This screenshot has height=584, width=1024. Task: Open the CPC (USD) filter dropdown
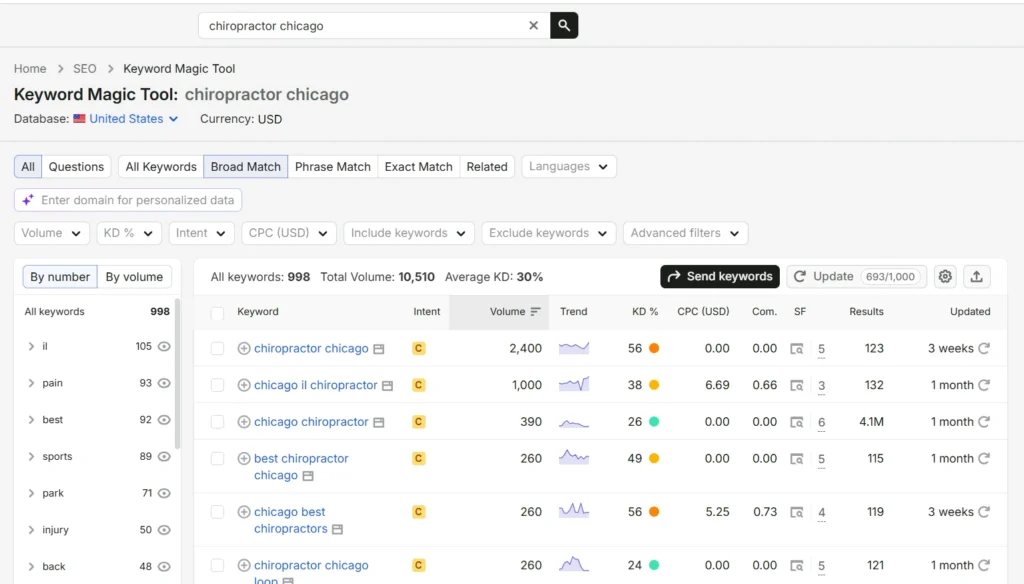tap(289, 233)
